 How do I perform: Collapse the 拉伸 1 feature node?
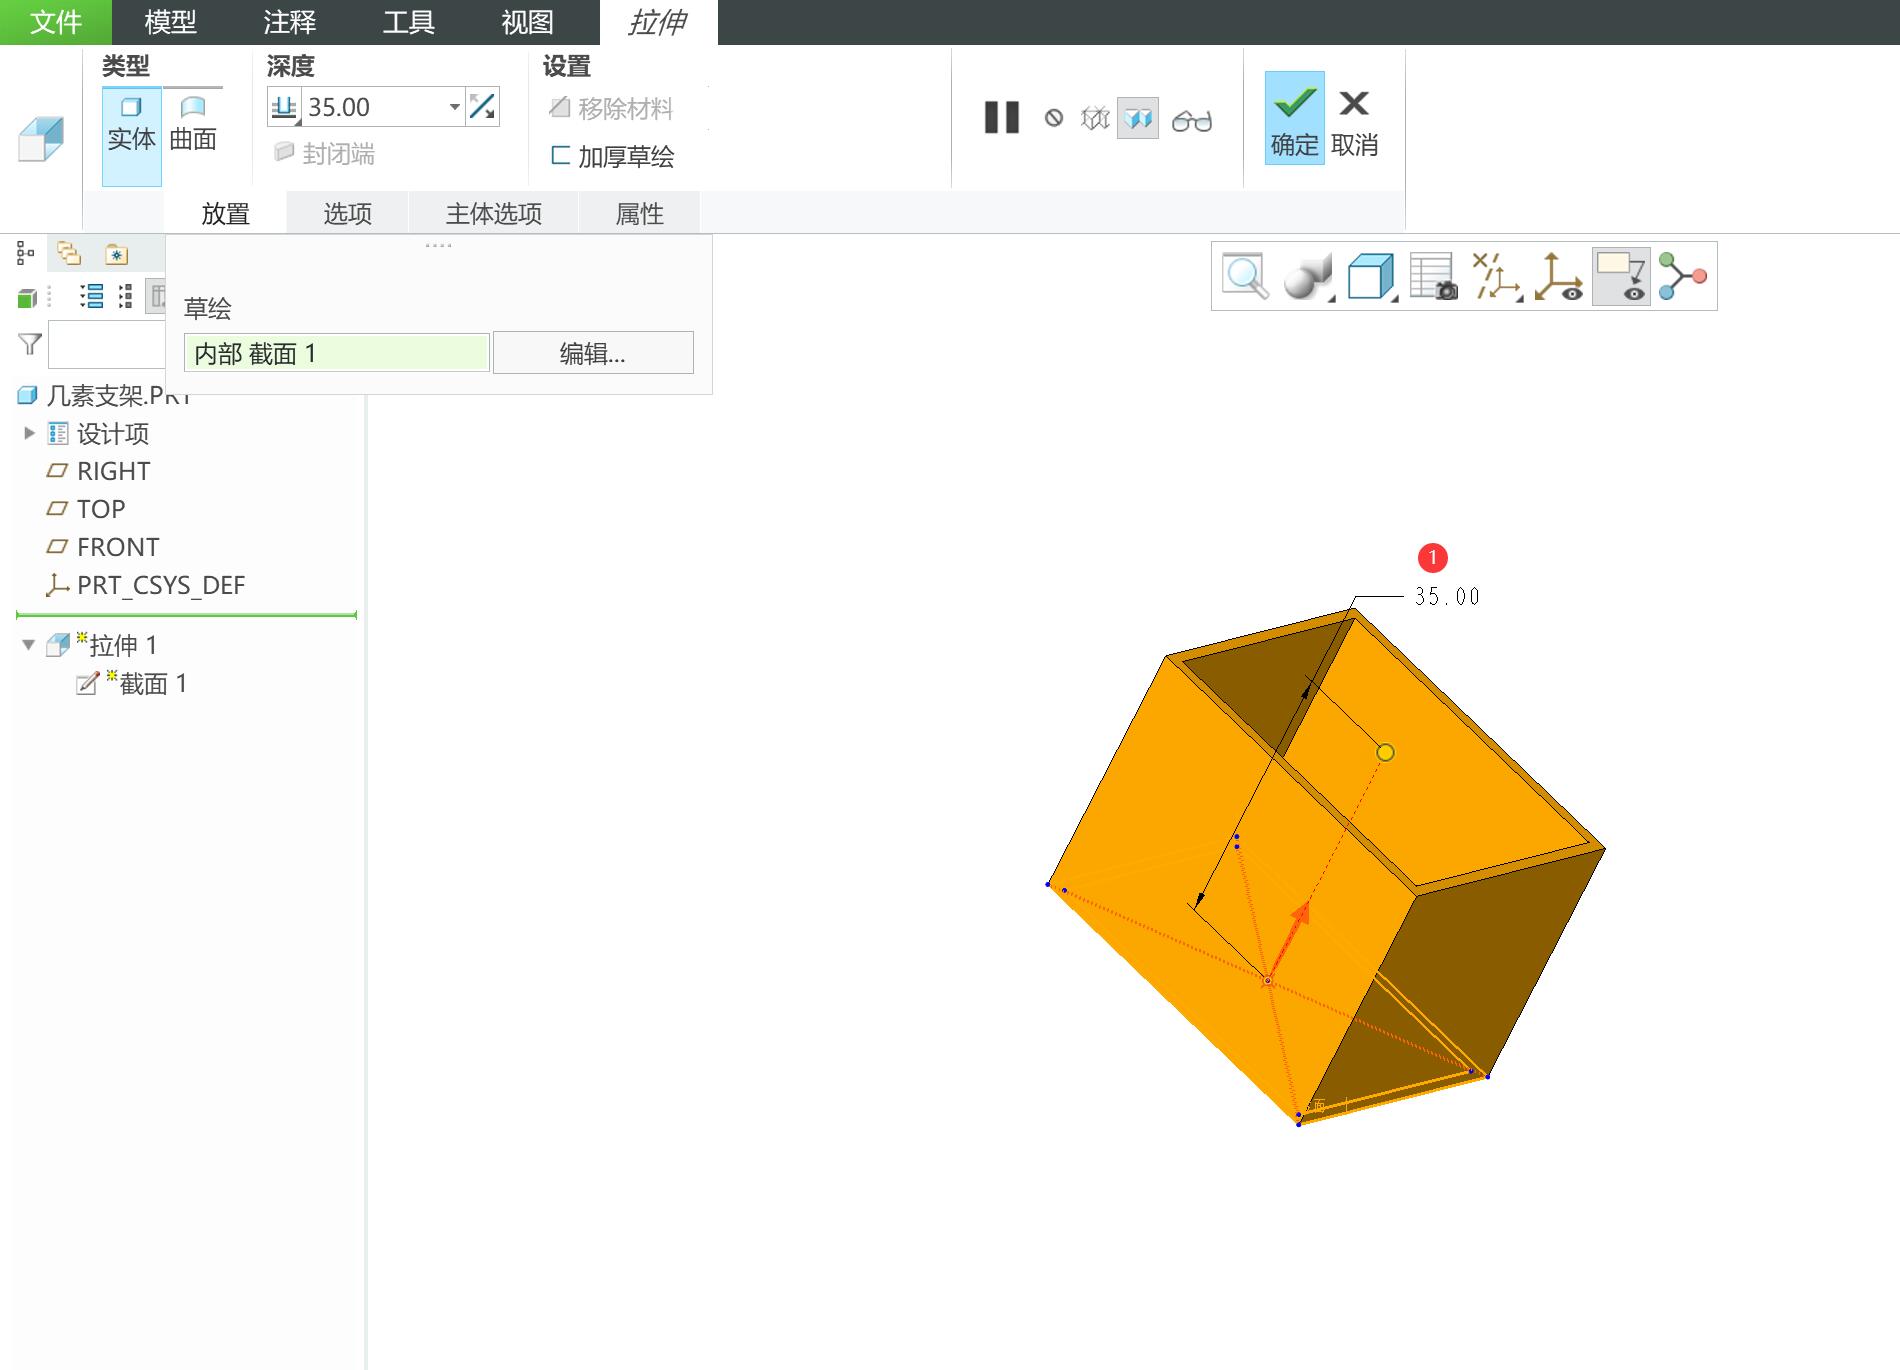(x=29, y=645)
